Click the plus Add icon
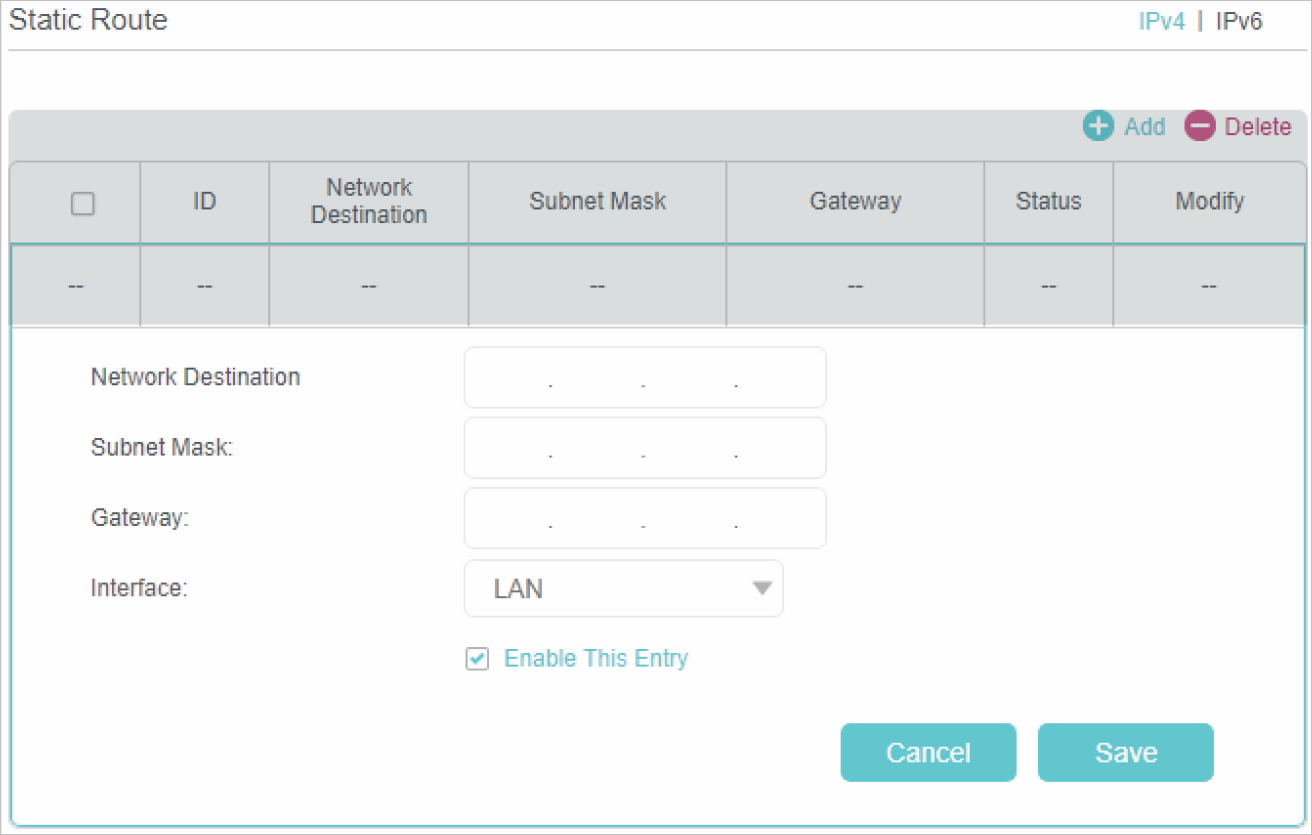 [x=1098, y=127]
